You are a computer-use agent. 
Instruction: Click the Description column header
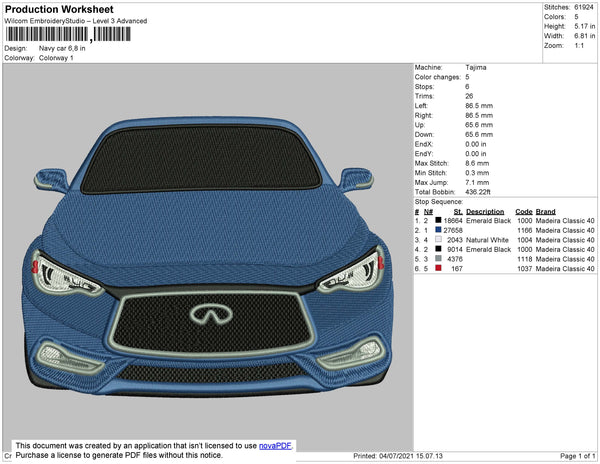(x=485, y=212)
